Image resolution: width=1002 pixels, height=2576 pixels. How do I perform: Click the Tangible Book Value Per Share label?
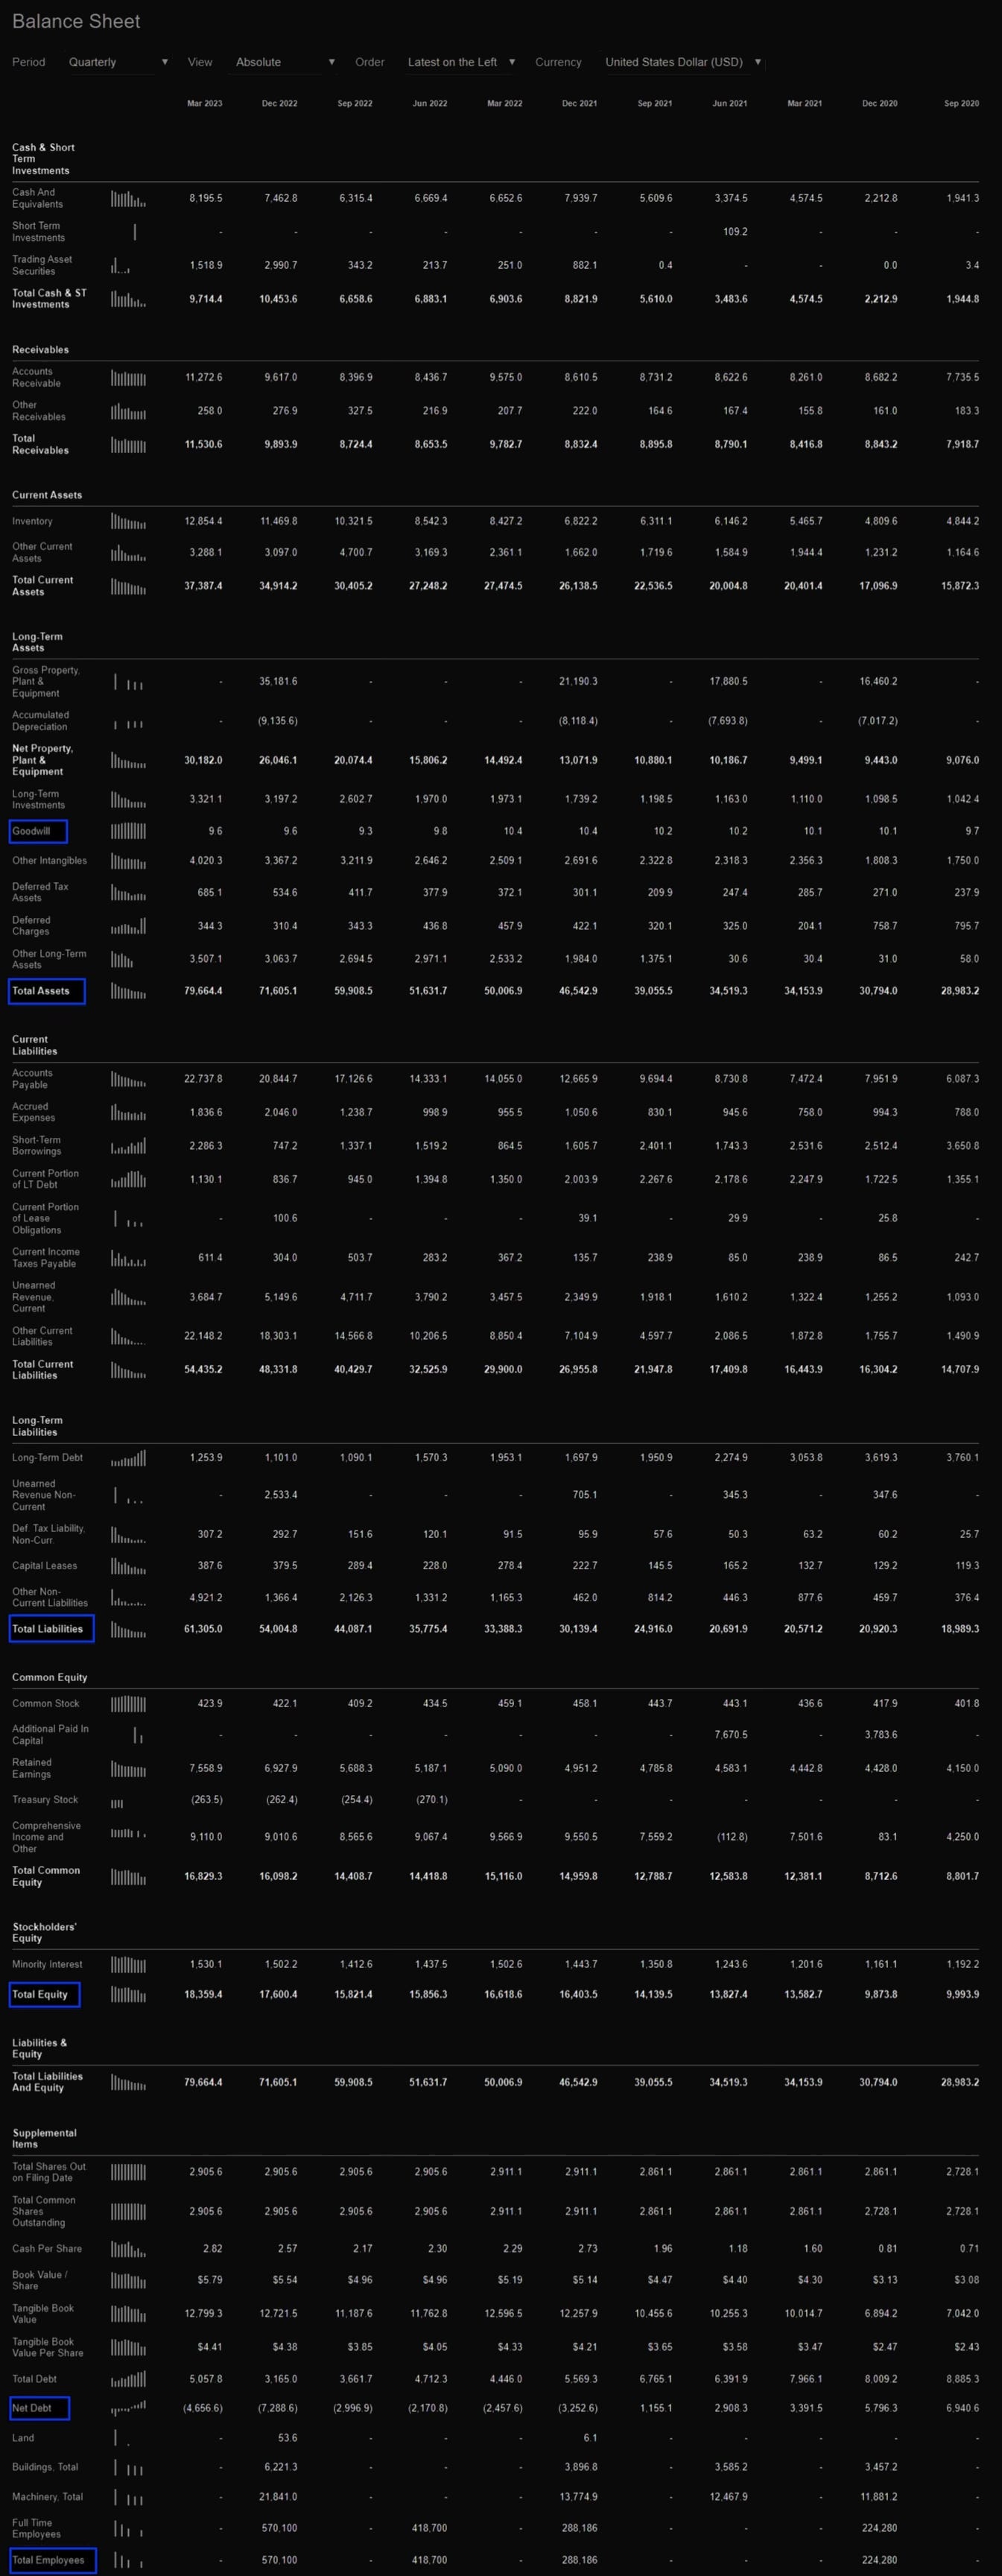coord(48,2347)
